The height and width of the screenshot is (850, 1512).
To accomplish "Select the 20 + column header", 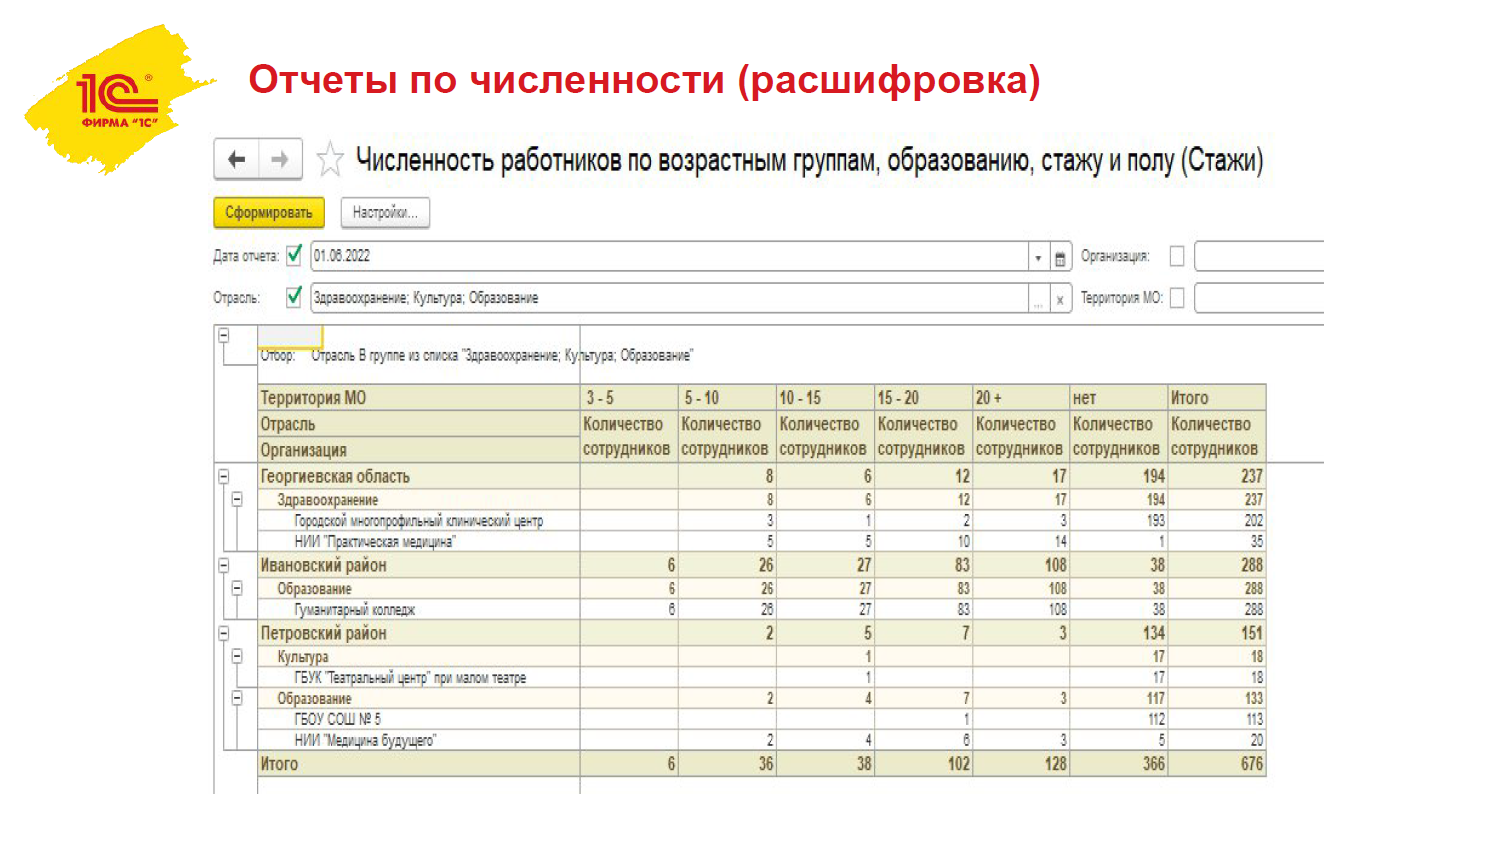I will click(x=1021, y=398).
